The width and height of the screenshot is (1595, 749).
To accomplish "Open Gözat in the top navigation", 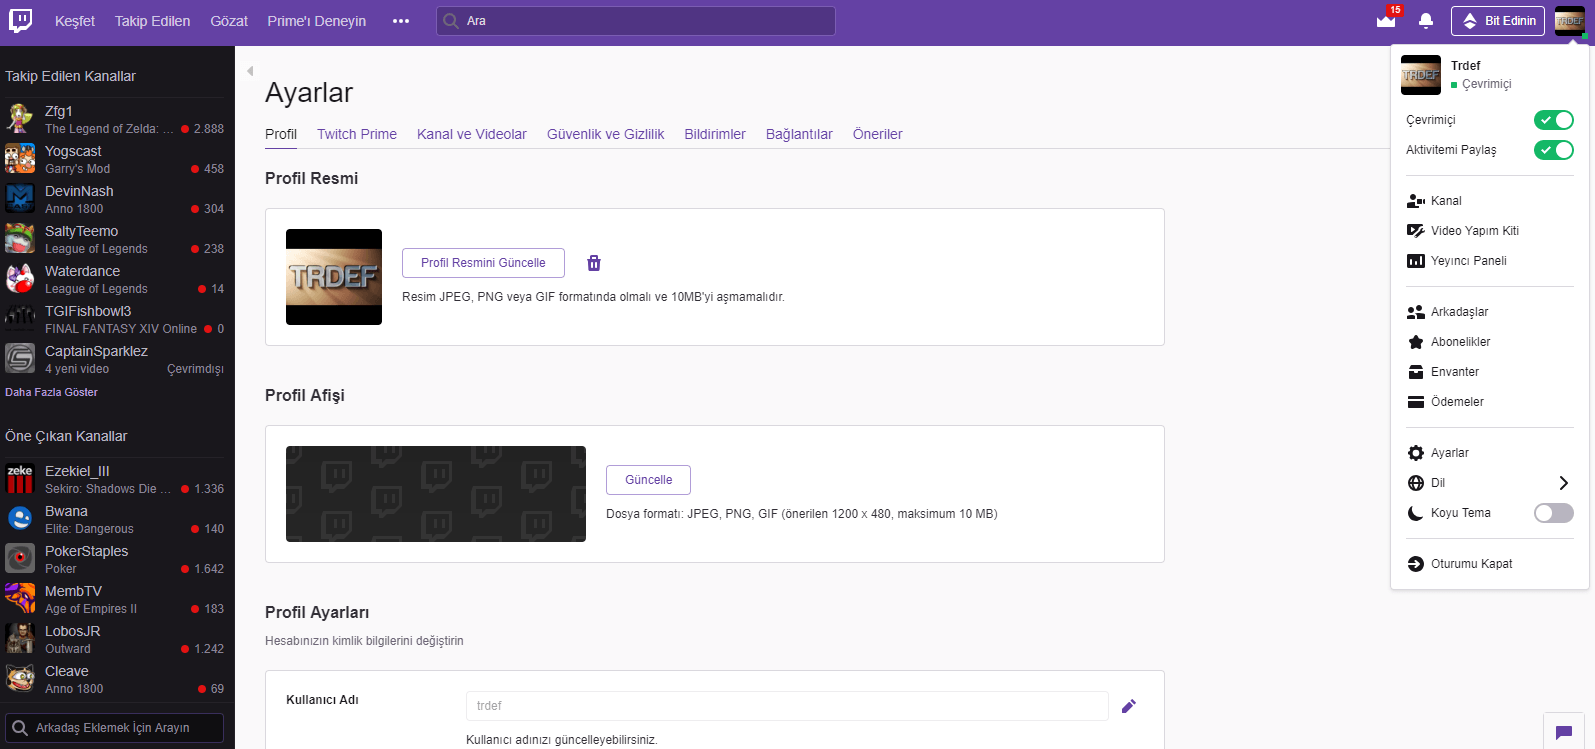I will tap(229, 21).
